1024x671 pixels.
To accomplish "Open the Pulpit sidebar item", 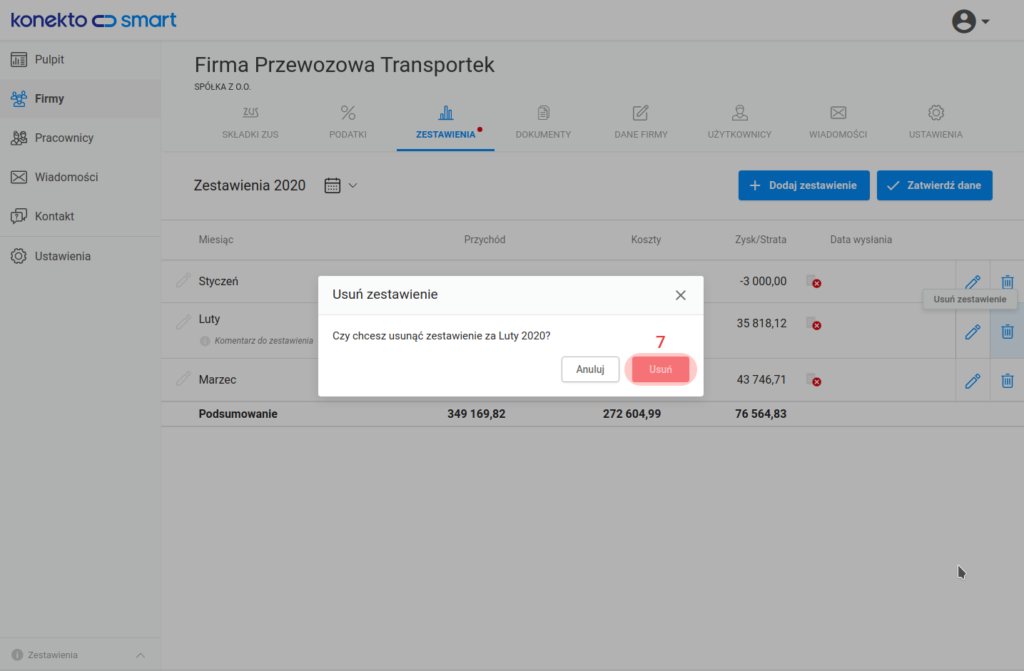I will click(x=80, y=59).
